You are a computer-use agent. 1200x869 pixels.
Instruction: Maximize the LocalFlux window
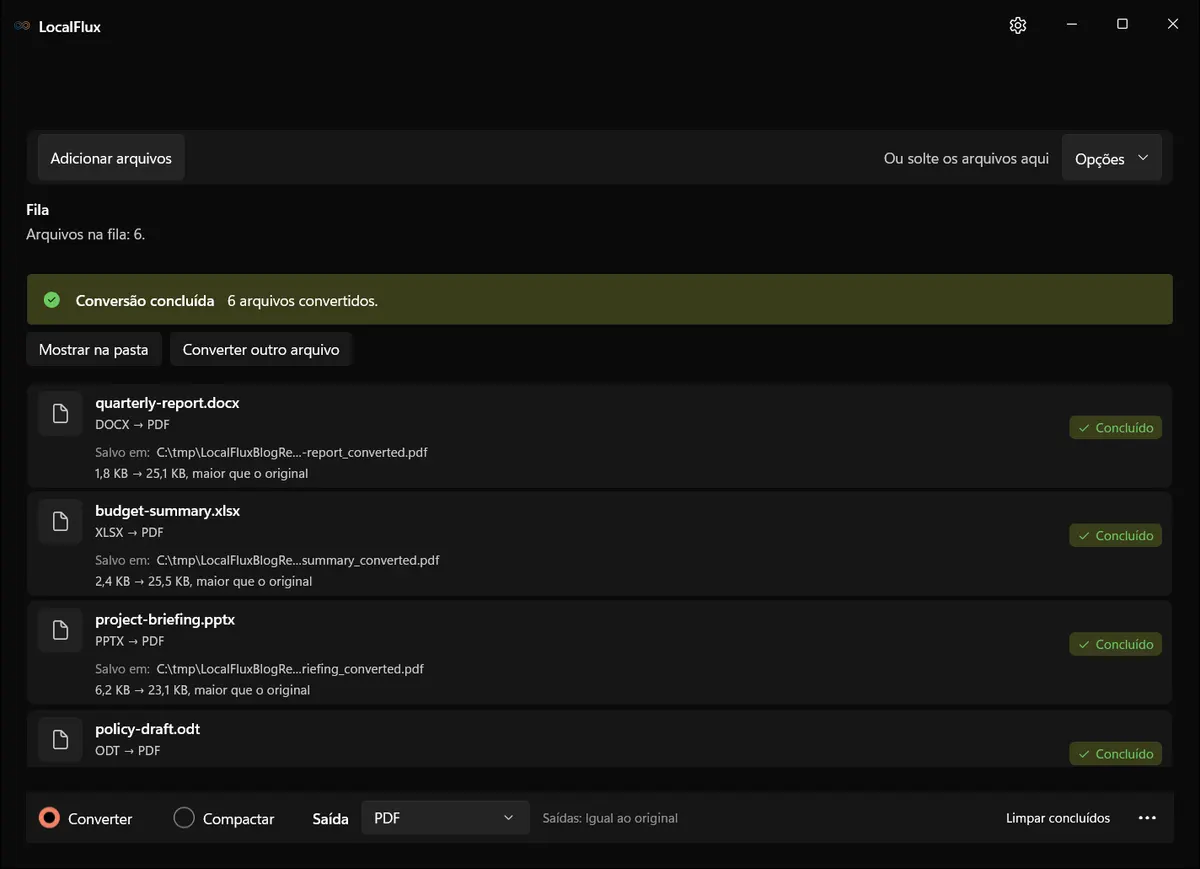click(x=1122, y=25)
